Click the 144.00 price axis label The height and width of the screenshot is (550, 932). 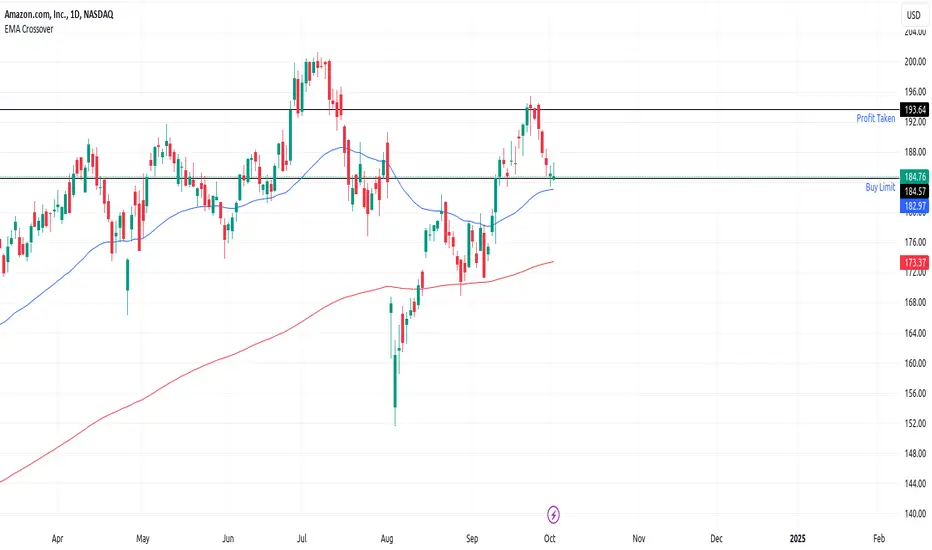pyautogui.click(x=915, y=483)
